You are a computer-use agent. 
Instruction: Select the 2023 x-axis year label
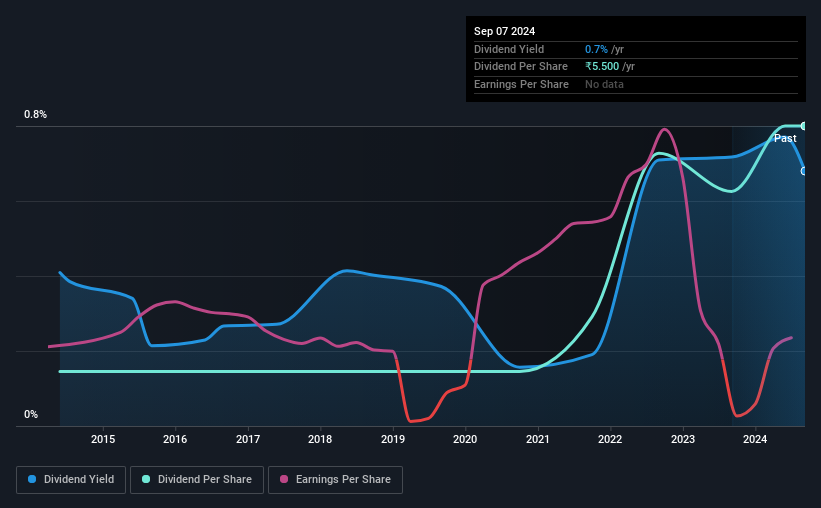pyautogui.click(x=683, y=439)
